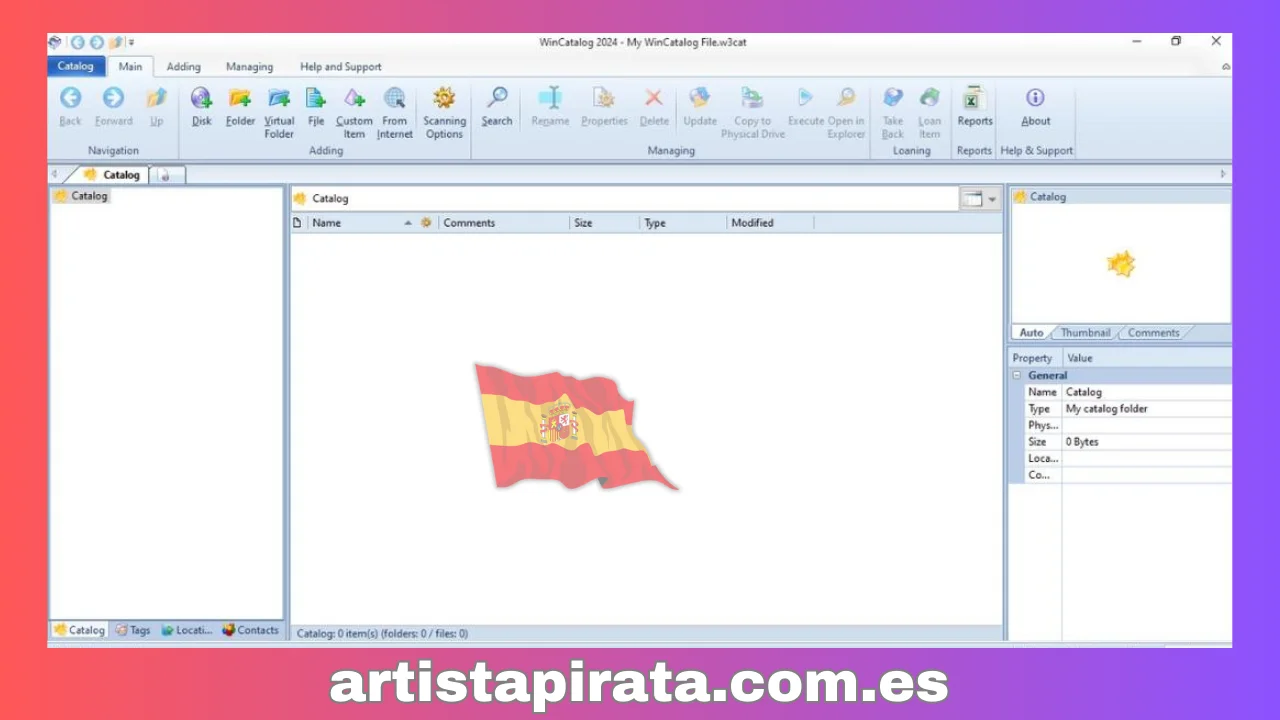Select the Thumbnail preview tab

tap(1085, 333)
